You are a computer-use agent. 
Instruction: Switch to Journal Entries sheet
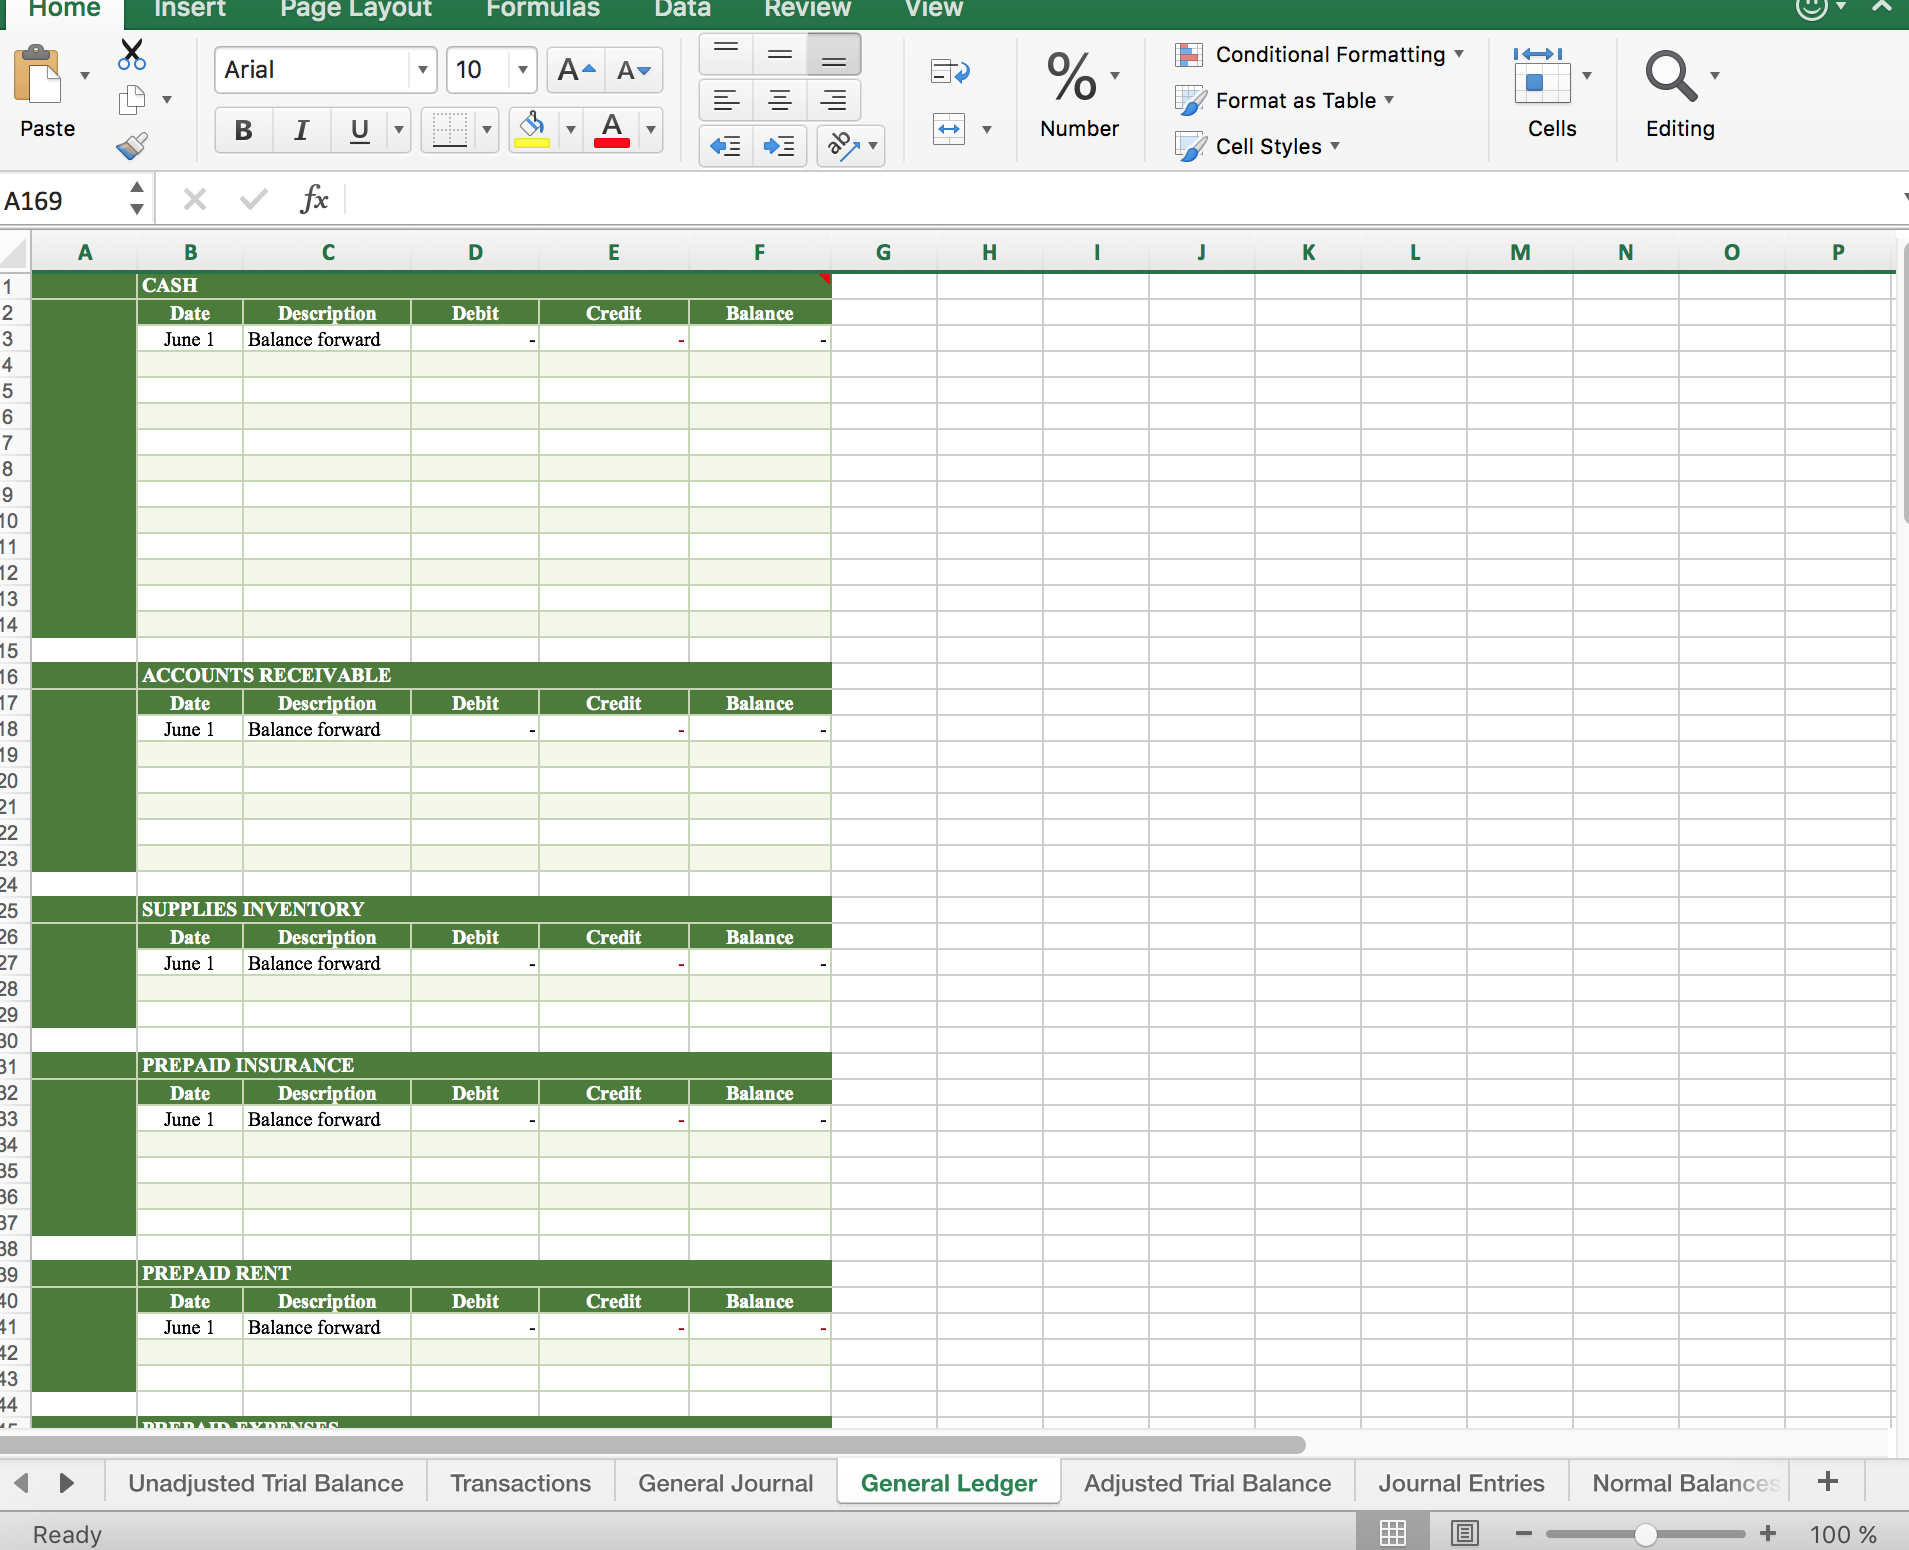[1462, 1482]
